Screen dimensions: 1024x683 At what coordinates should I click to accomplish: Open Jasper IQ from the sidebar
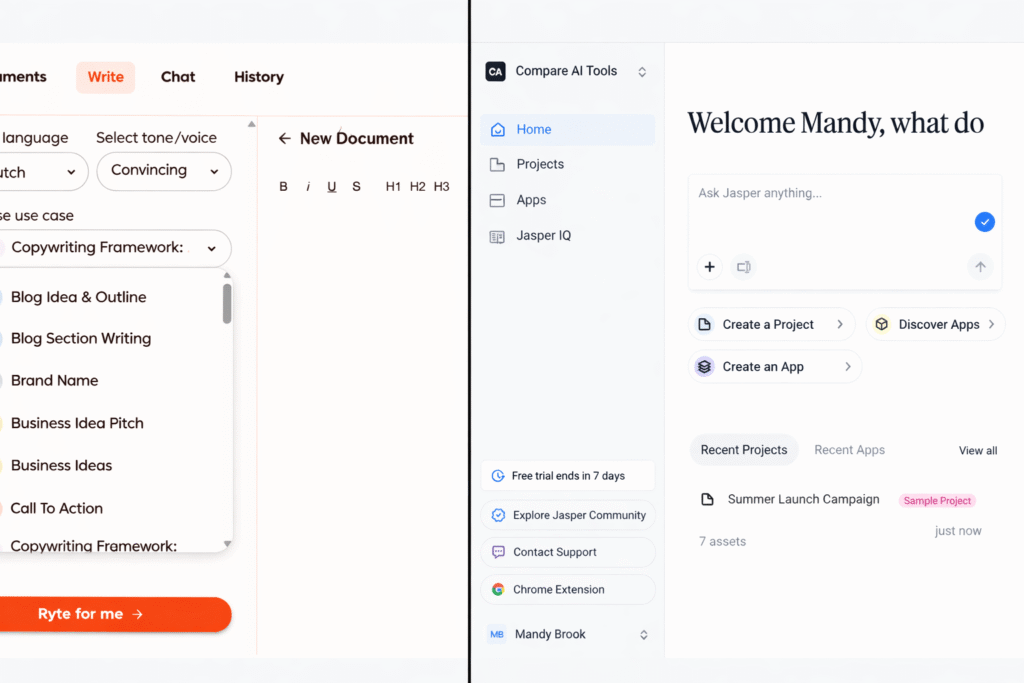[x=545, y=235]
